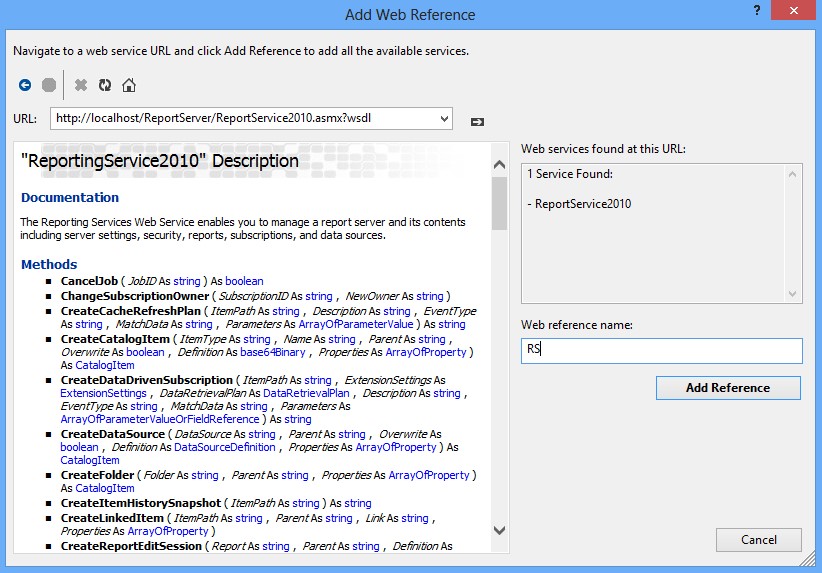Image resolution: width=822 pixels, height=573 pixels.
Task: Click the CreateLinkedItem method name
Action: pos(112,518)
